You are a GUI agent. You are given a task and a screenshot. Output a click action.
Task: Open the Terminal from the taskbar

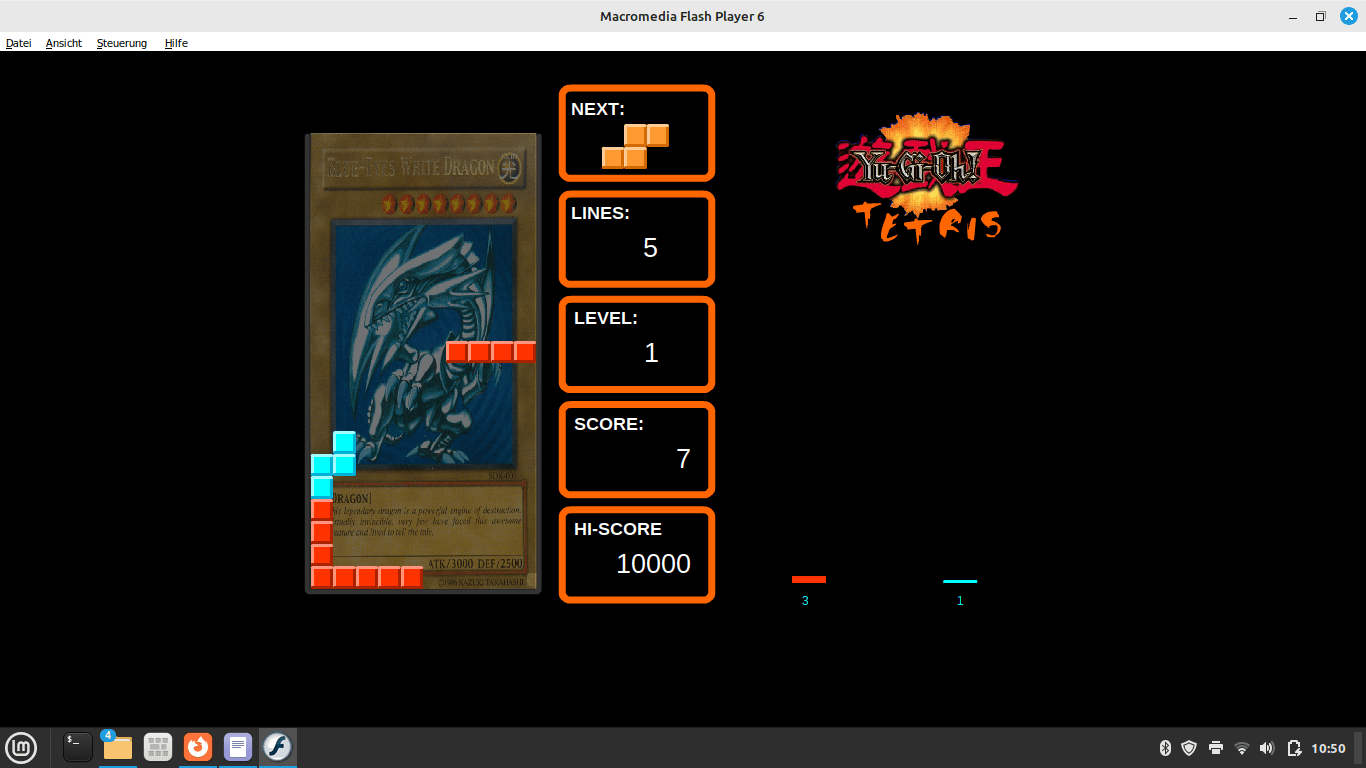[x=78, y=747]
